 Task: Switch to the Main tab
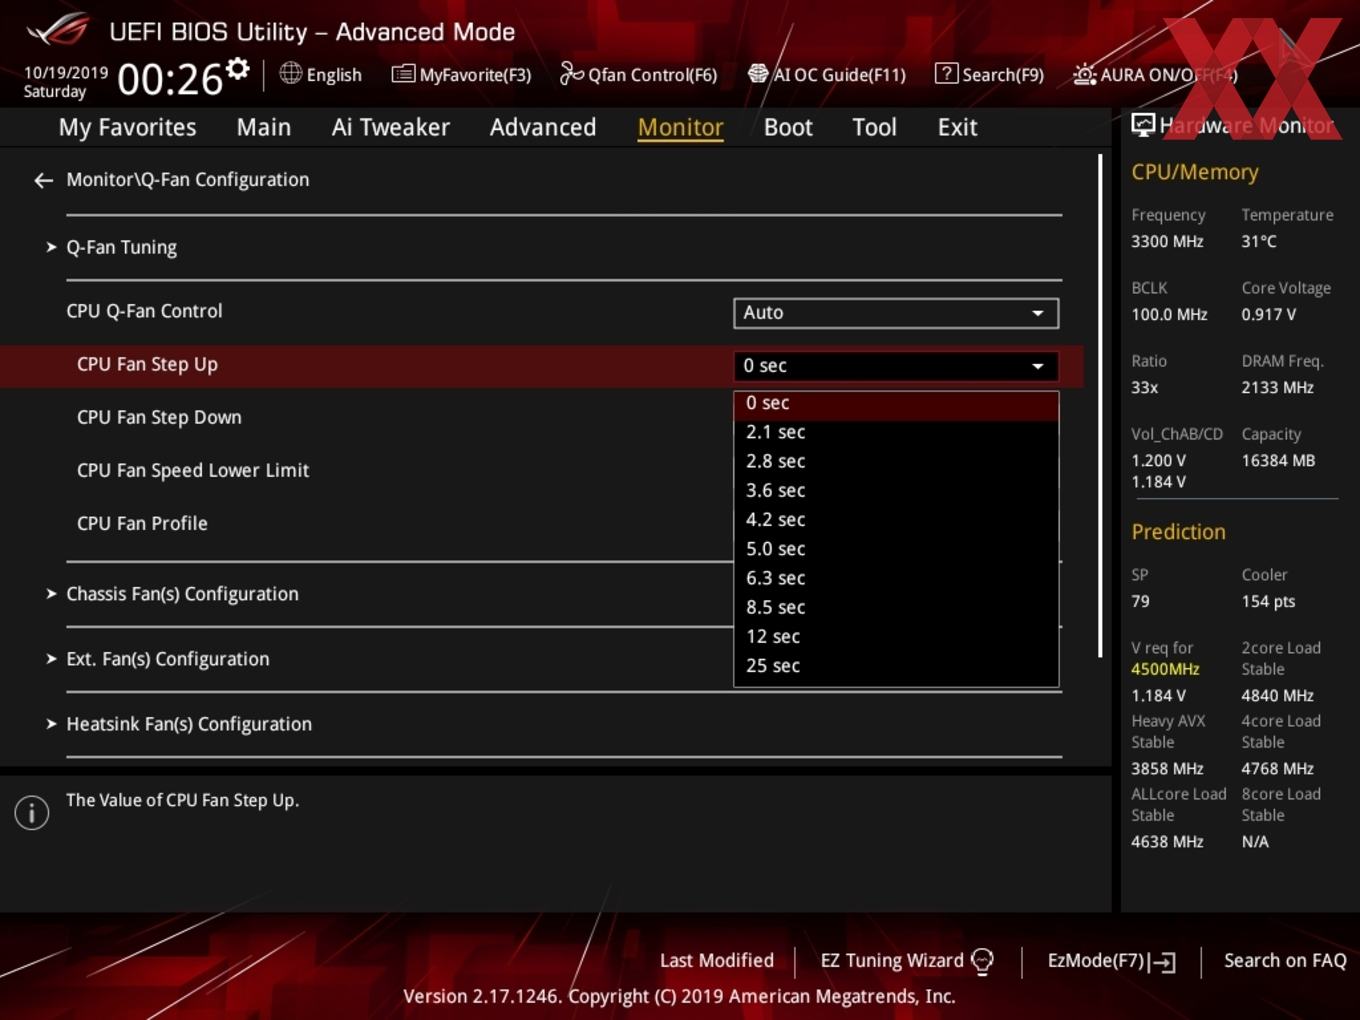[264, 127]
